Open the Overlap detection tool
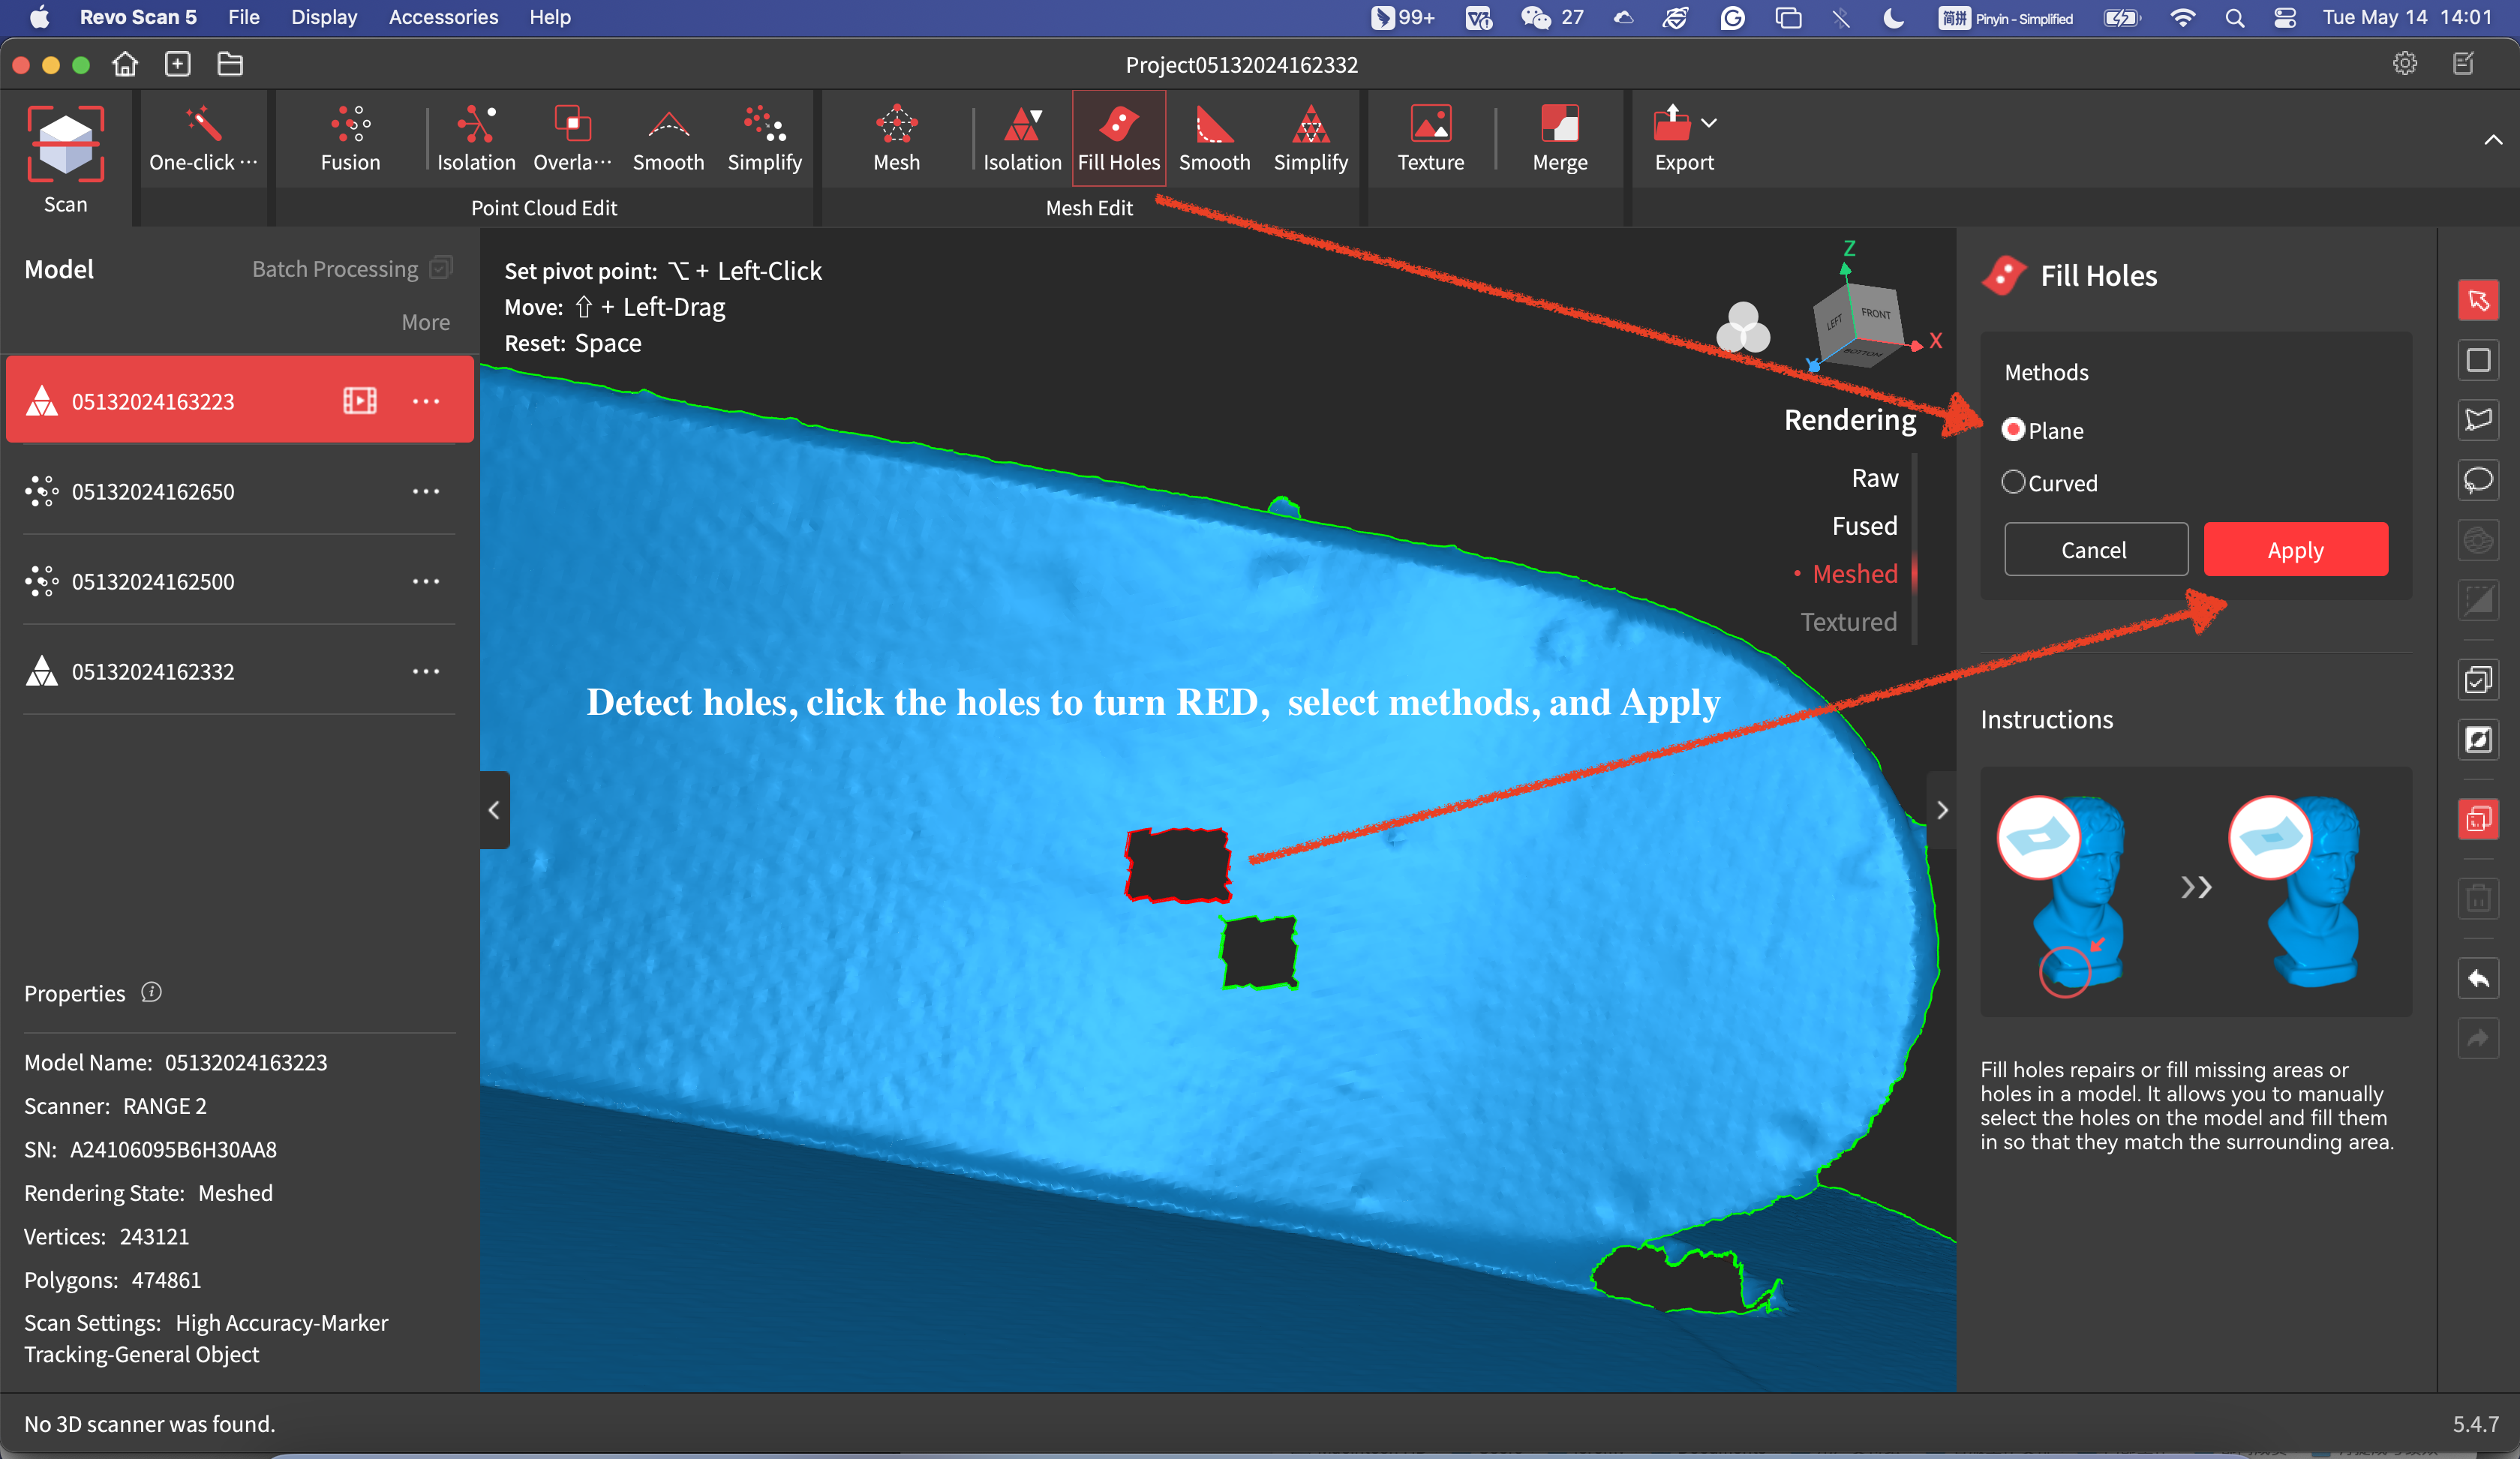The height and width of the screenshot is (1459, 2520). coord(572,138)
